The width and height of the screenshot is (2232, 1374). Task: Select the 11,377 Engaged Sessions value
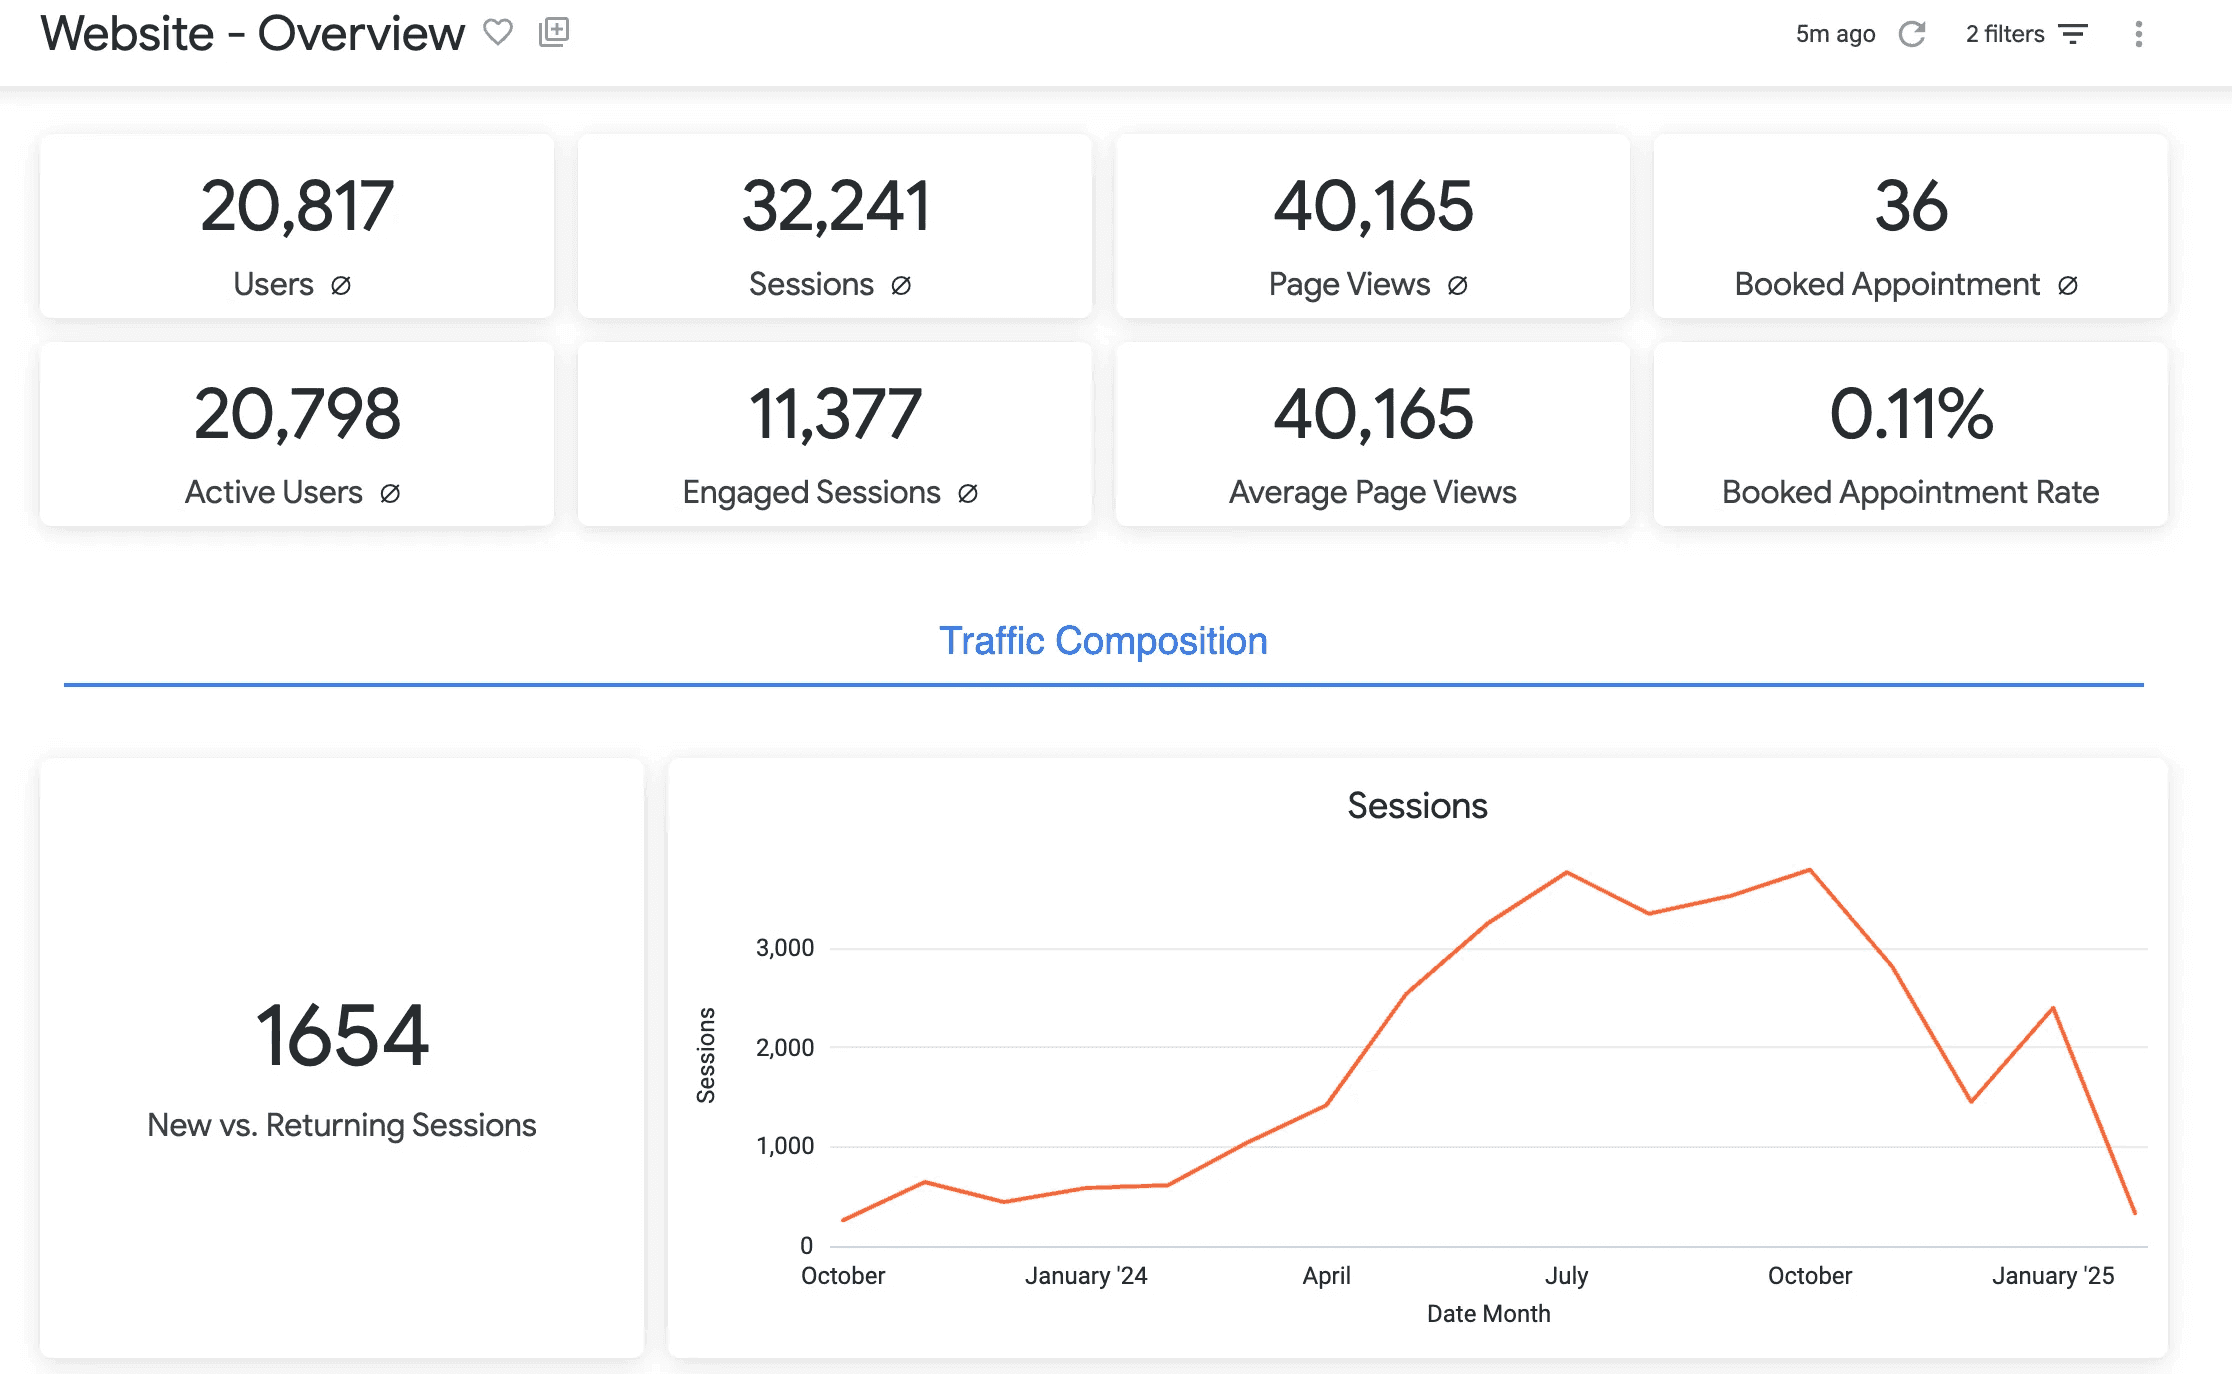(835, 414)
